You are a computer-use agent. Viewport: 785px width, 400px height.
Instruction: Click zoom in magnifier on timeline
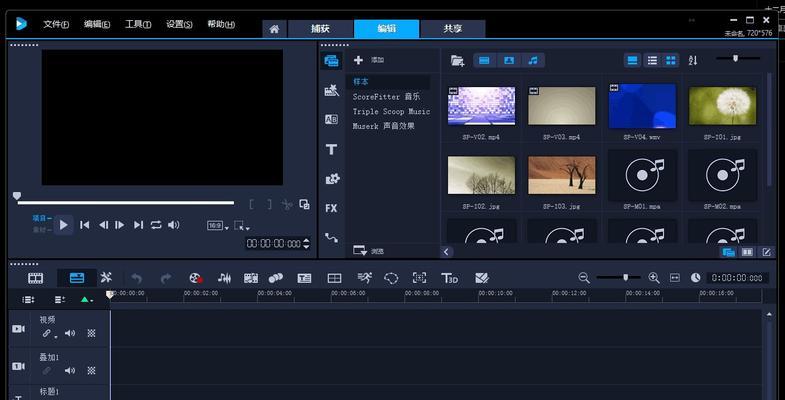[x=654, y=278]
